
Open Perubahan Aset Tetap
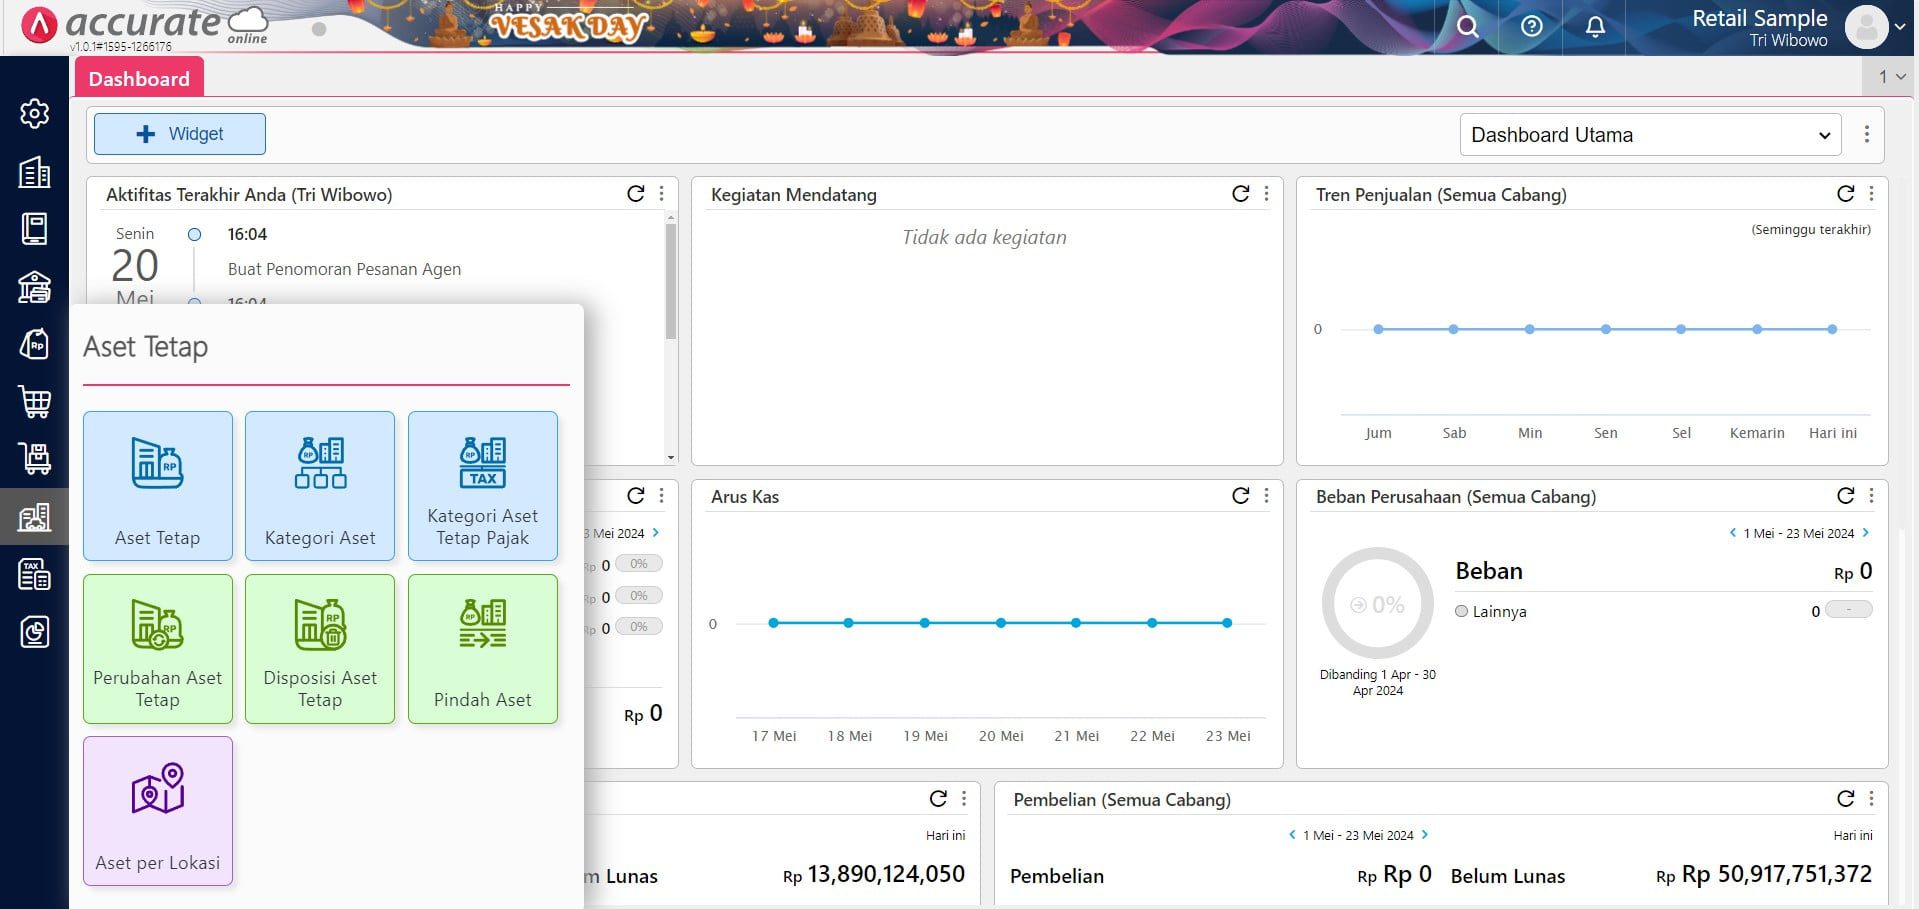click(157, 649)
